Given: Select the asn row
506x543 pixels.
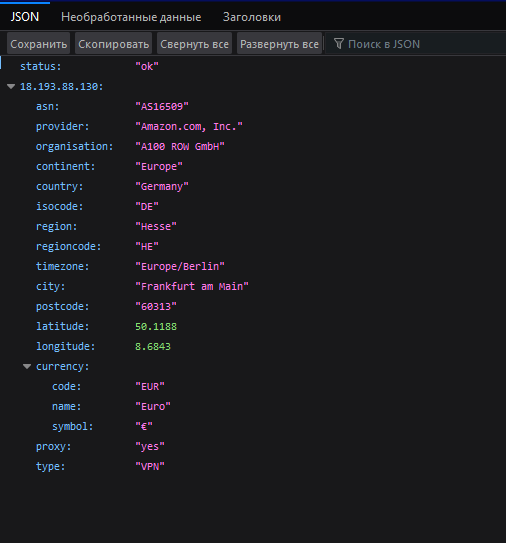Looking at the screenshot, I should click(253, 107).
